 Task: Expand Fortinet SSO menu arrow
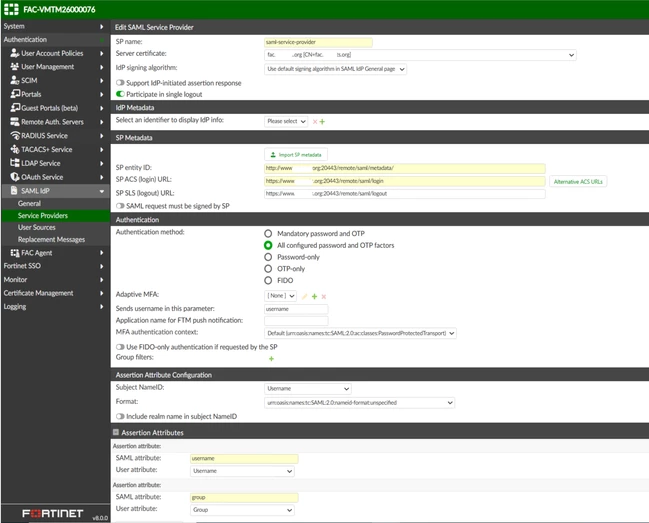coord(101,266)
